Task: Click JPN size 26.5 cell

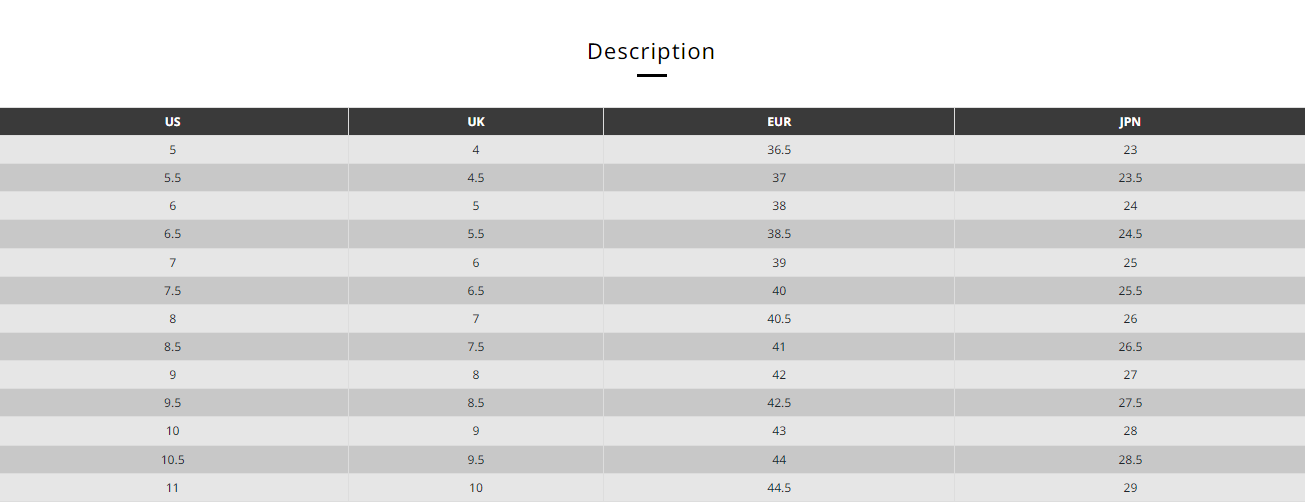Action: pos(1130,347)
